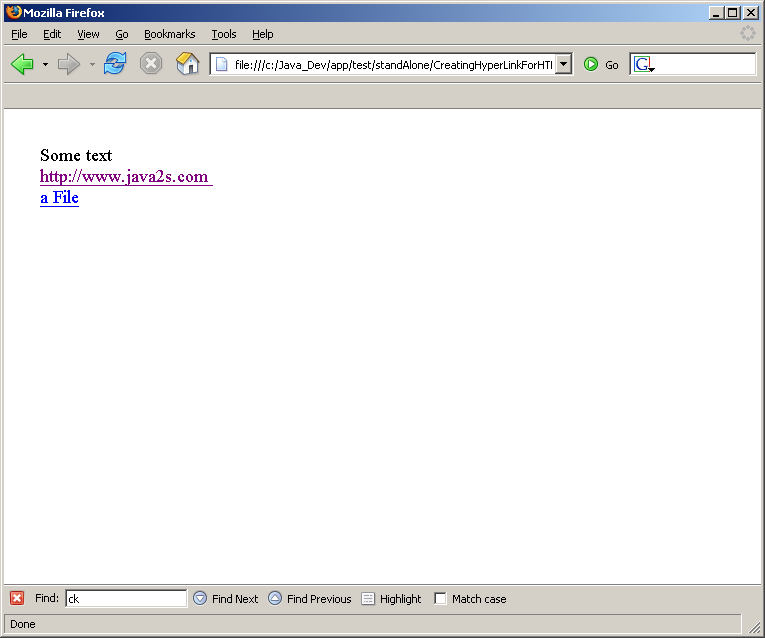
Task: Enable the Match case checkbox
Action: pos(440,598)
